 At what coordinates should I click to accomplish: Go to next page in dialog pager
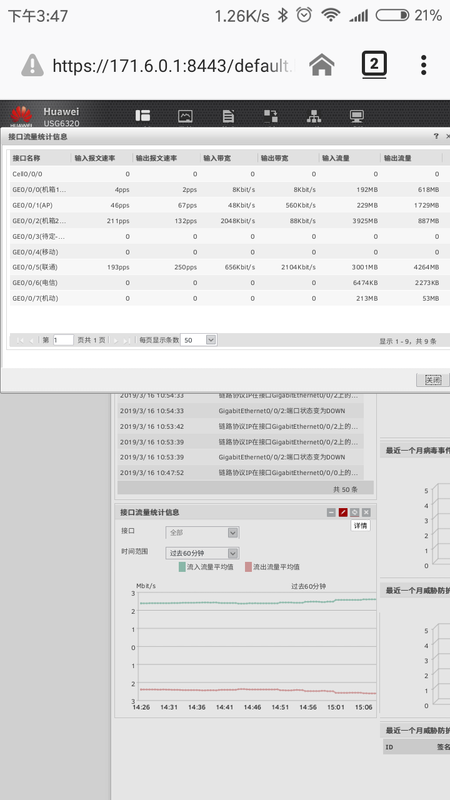(x=115, y=340)
